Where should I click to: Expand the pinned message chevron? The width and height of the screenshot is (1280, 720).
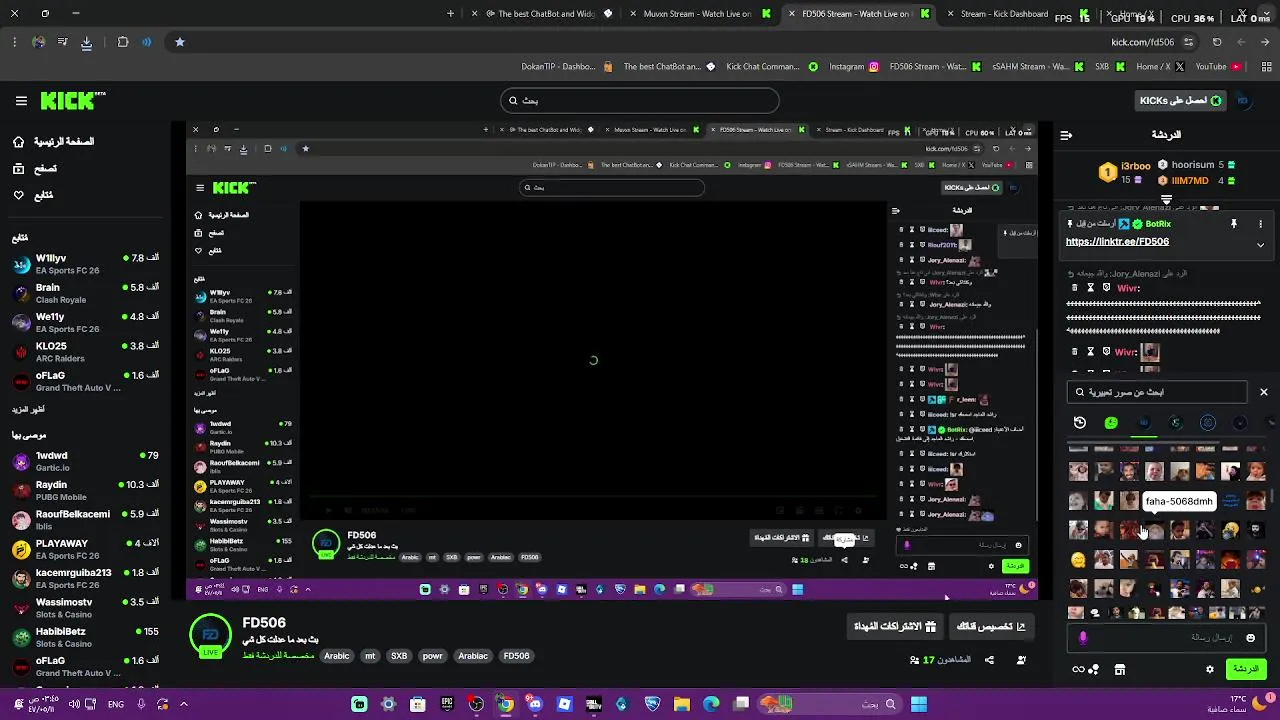pyautogui.click(x=1260, y=245)
